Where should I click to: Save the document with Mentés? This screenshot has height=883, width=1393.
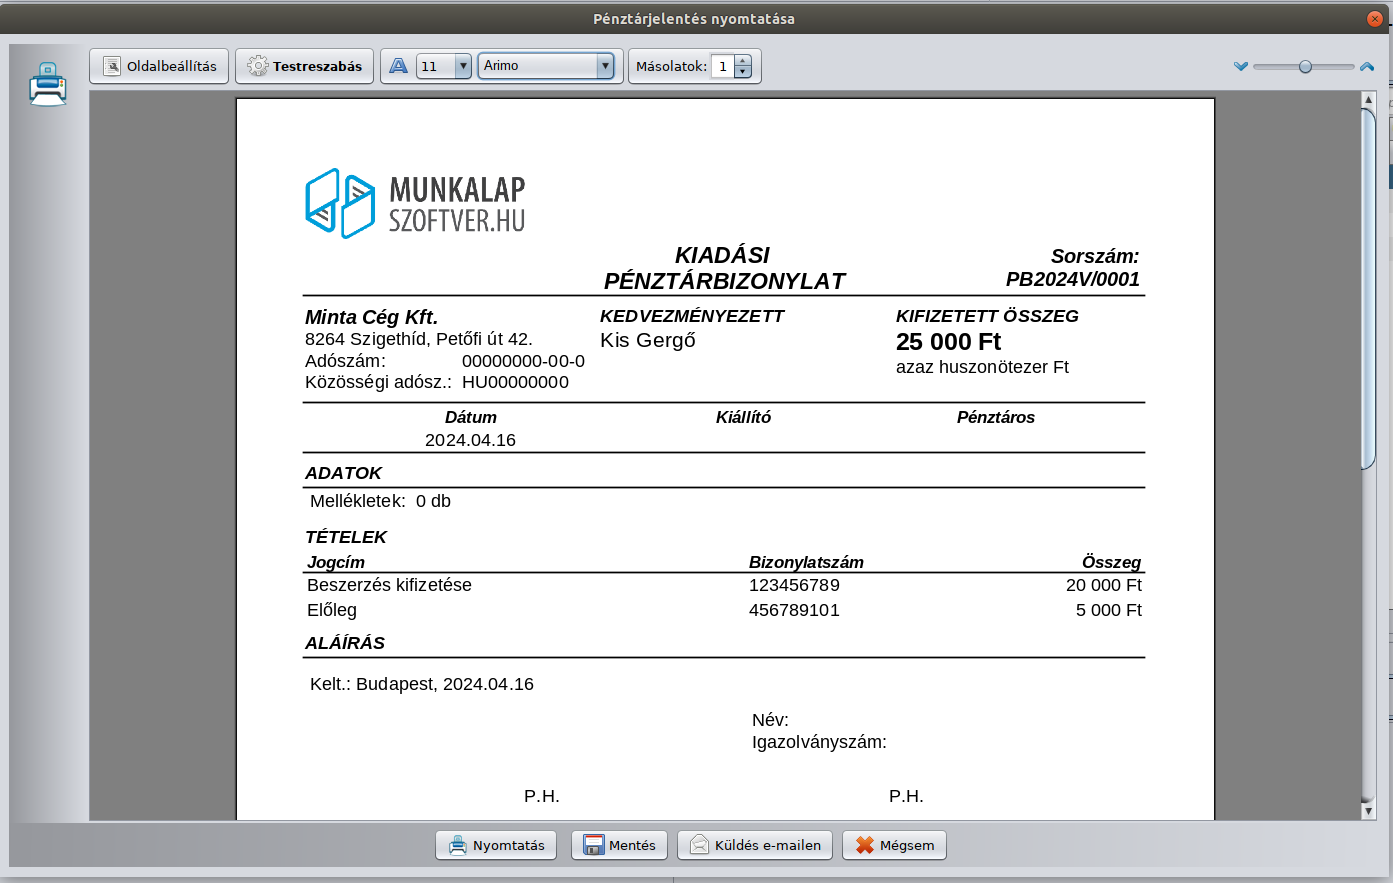[x=619, y=845]
